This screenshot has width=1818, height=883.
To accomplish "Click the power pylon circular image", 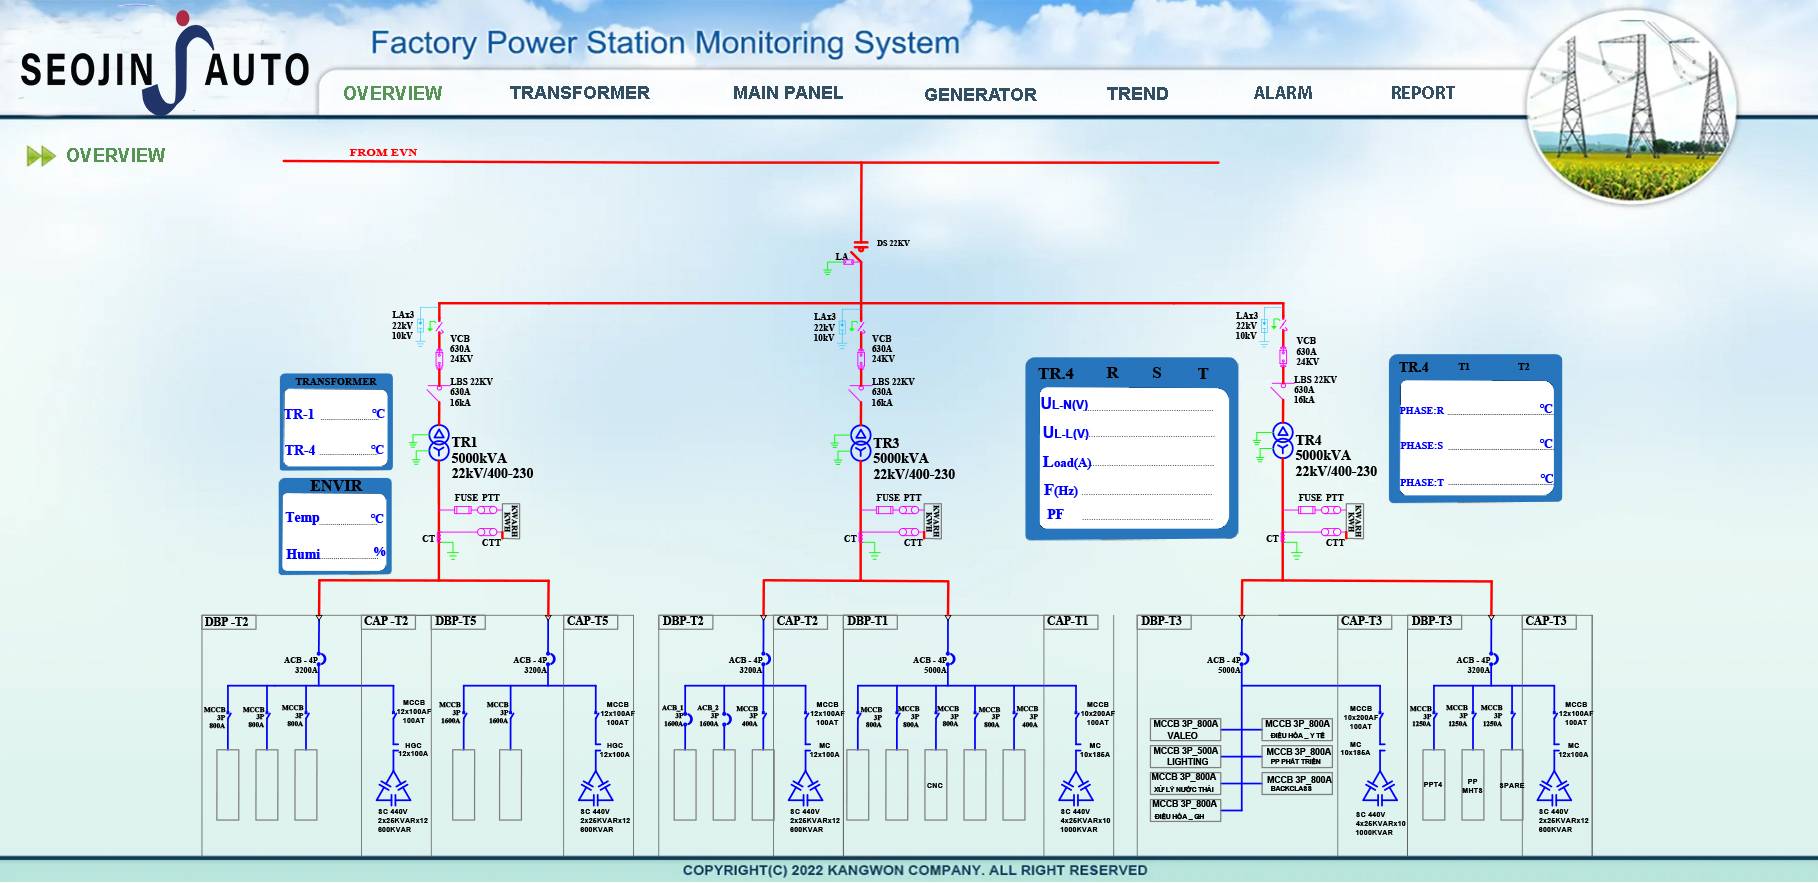I will (x=1631, y=107).
